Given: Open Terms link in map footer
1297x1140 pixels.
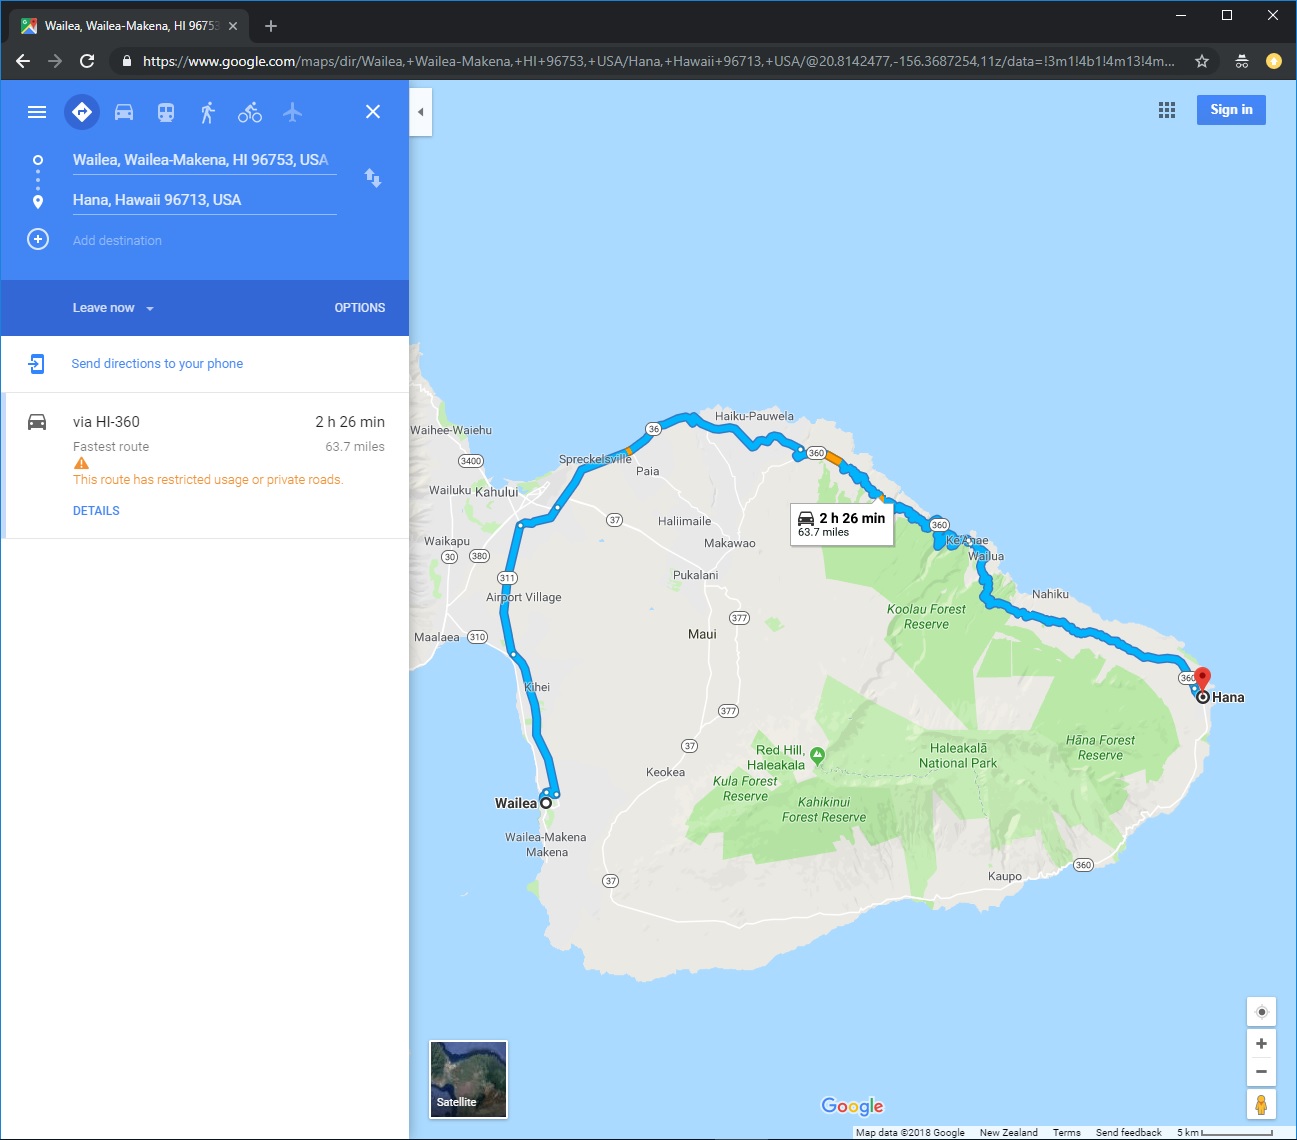Looking at the screenshot, I should [1066, 1133].
